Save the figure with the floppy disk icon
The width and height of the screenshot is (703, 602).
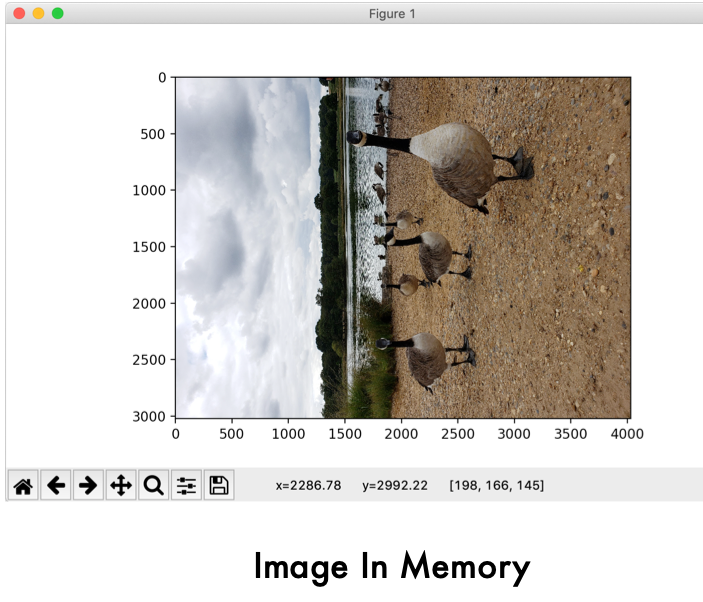218,486
